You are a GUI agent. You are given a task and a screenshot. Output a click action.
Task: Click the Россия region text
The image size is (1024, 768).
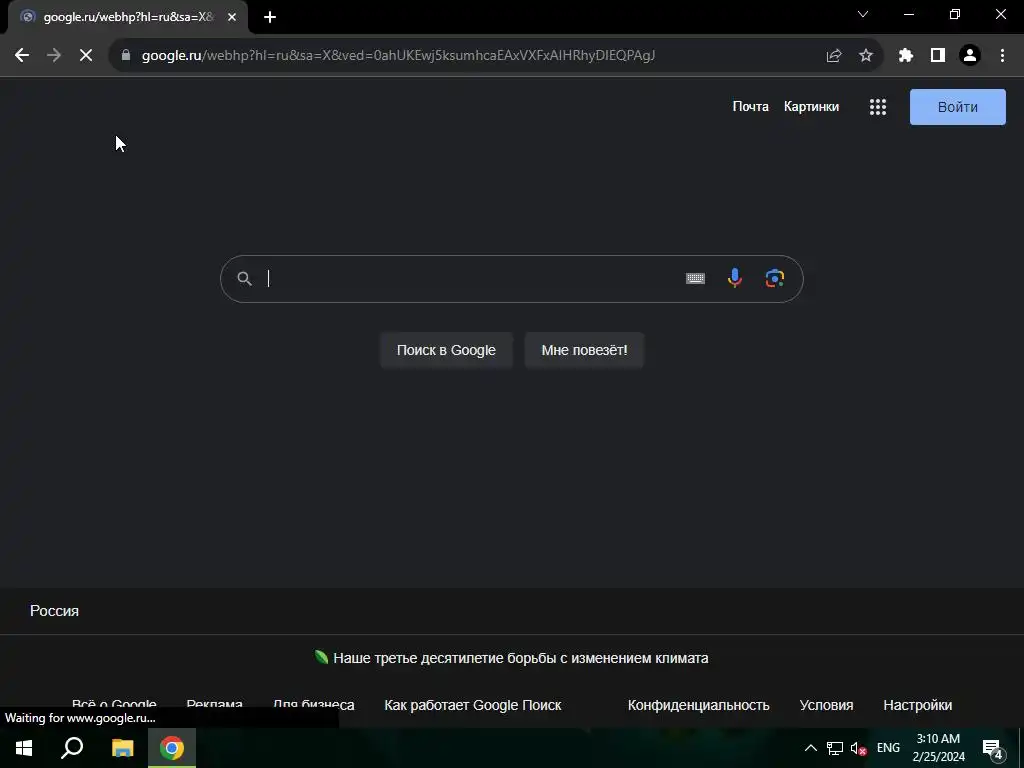point(54,611)
